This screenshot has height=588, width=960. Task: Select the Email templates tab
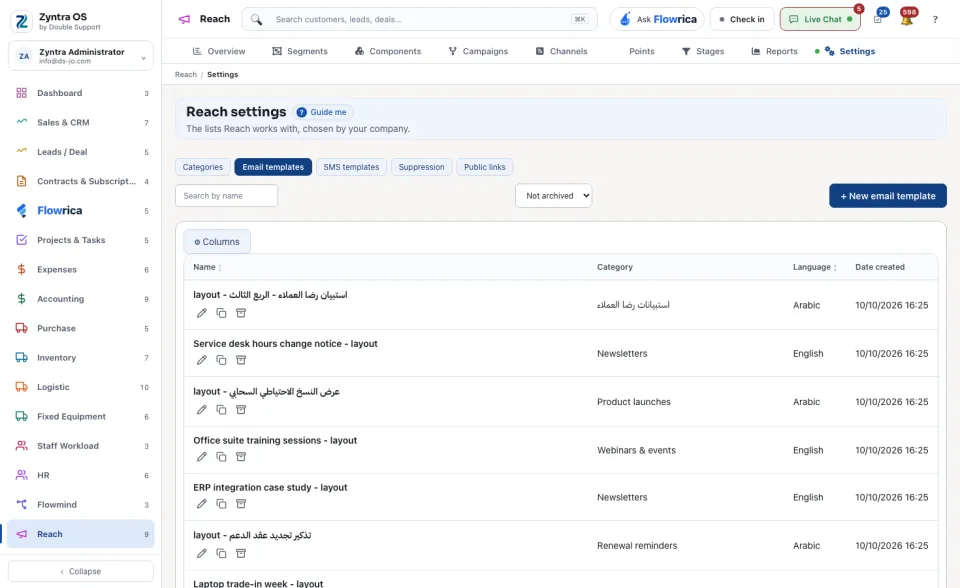pos(273,167)
